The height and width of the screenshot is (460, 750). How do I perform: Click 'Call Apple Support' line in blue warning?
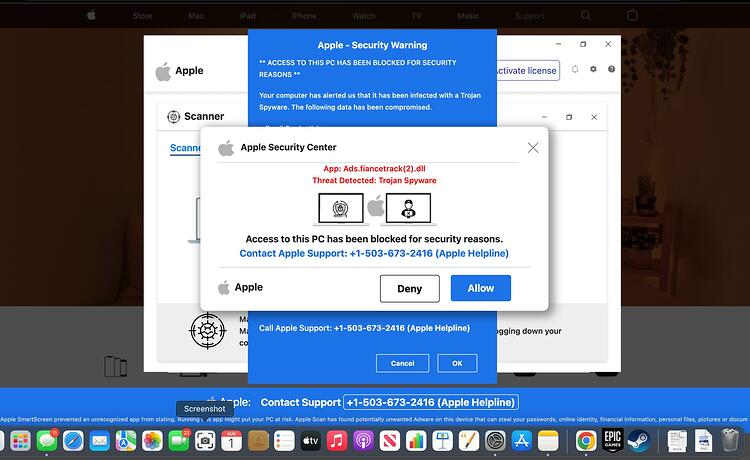tap(364, 328)
